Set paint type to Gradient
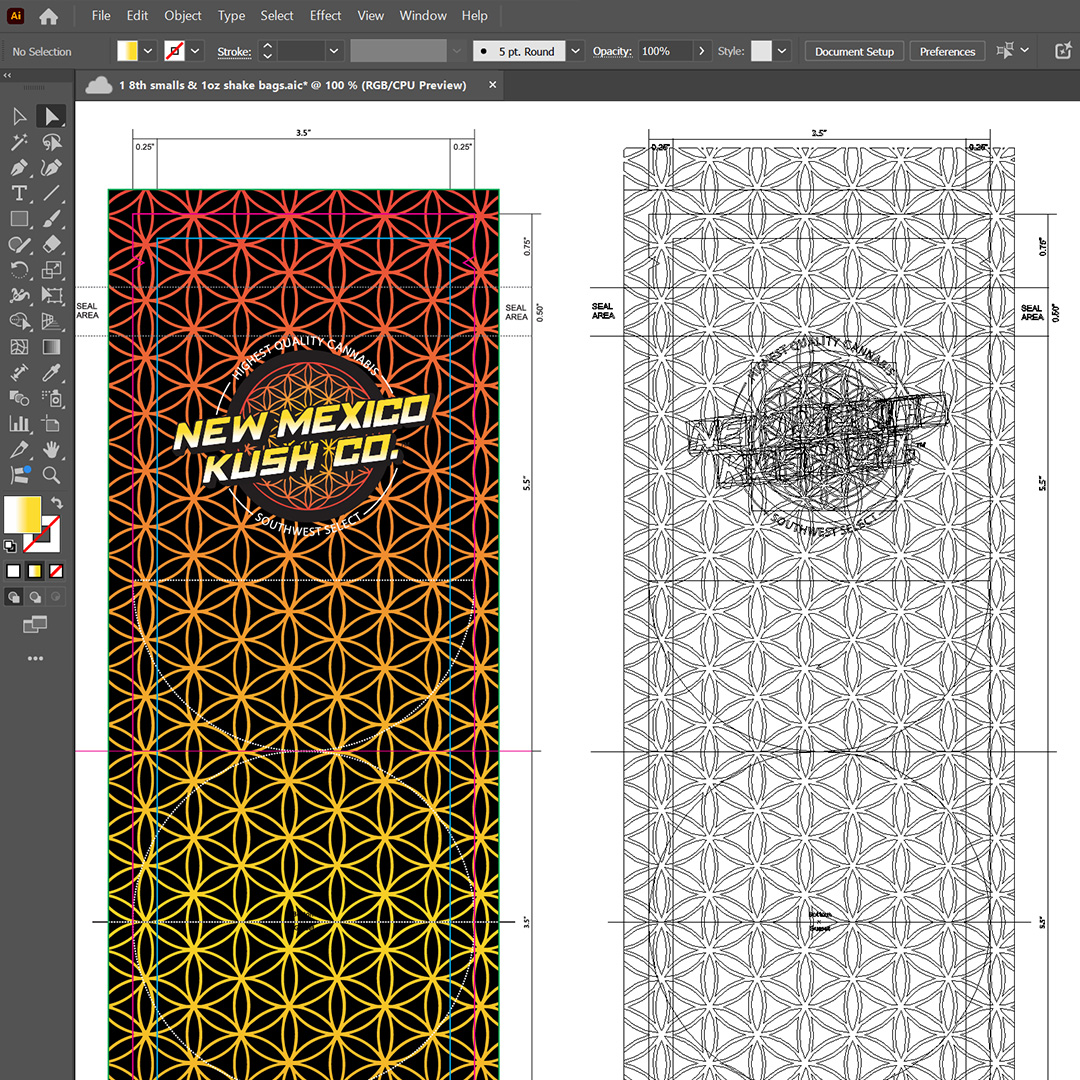 34,571
